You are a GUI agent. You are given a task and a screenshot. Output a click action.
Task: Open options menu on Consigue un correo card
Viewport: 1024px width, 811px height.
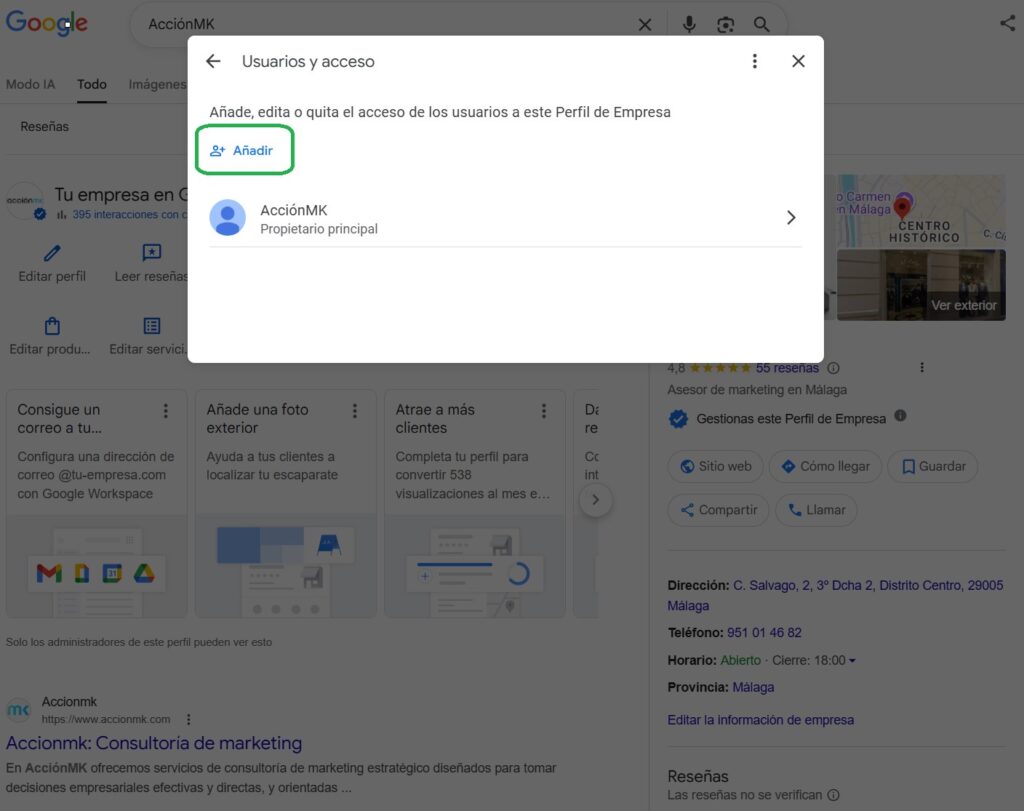click(x=166, y=411)
